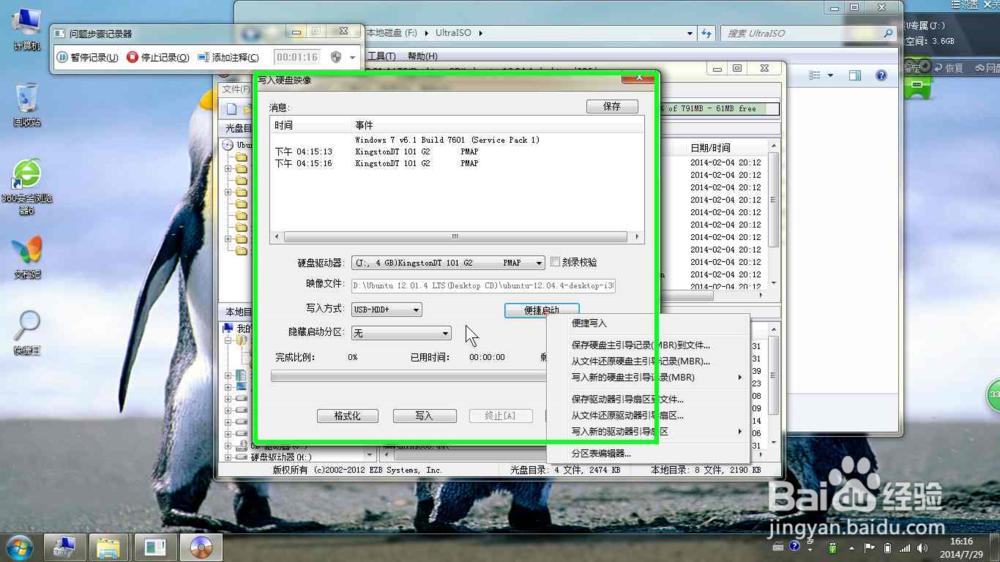Enable the 刻录校验 checkbox
This screenshot has height=562, width=1000.
point(555,262)
